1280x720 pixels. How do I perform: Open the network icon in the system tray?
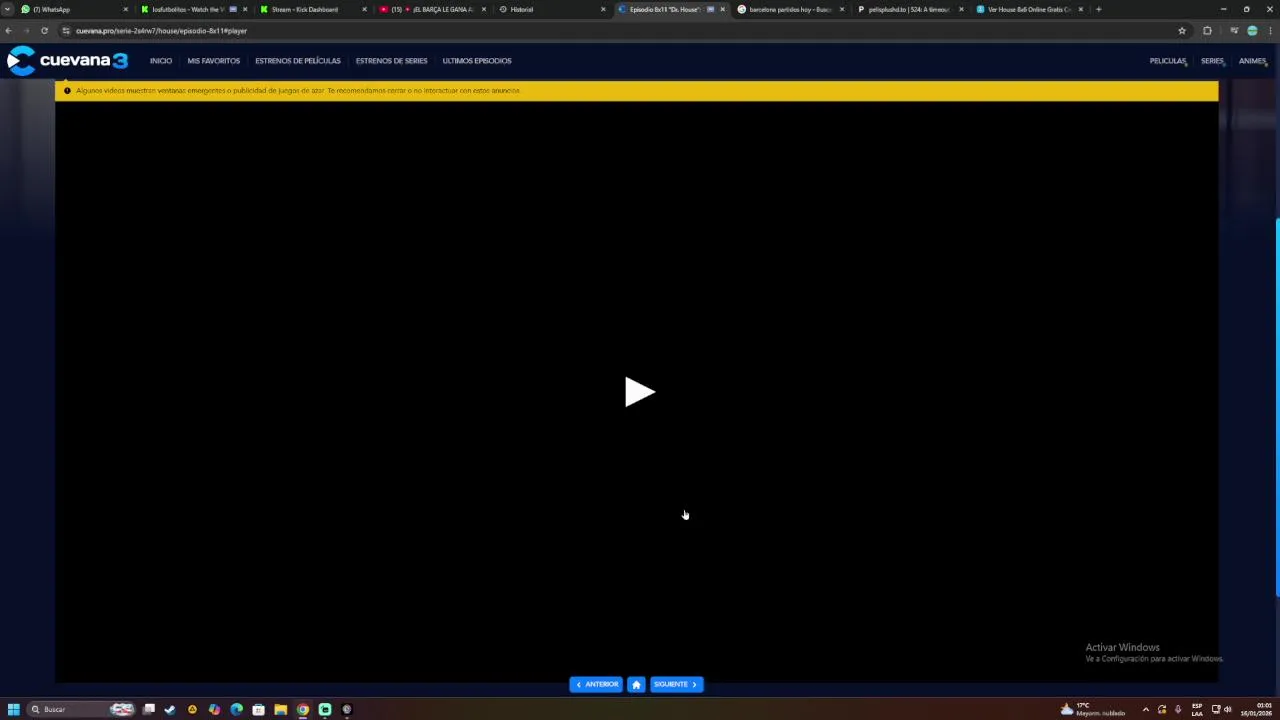[x=1216, y=709]
